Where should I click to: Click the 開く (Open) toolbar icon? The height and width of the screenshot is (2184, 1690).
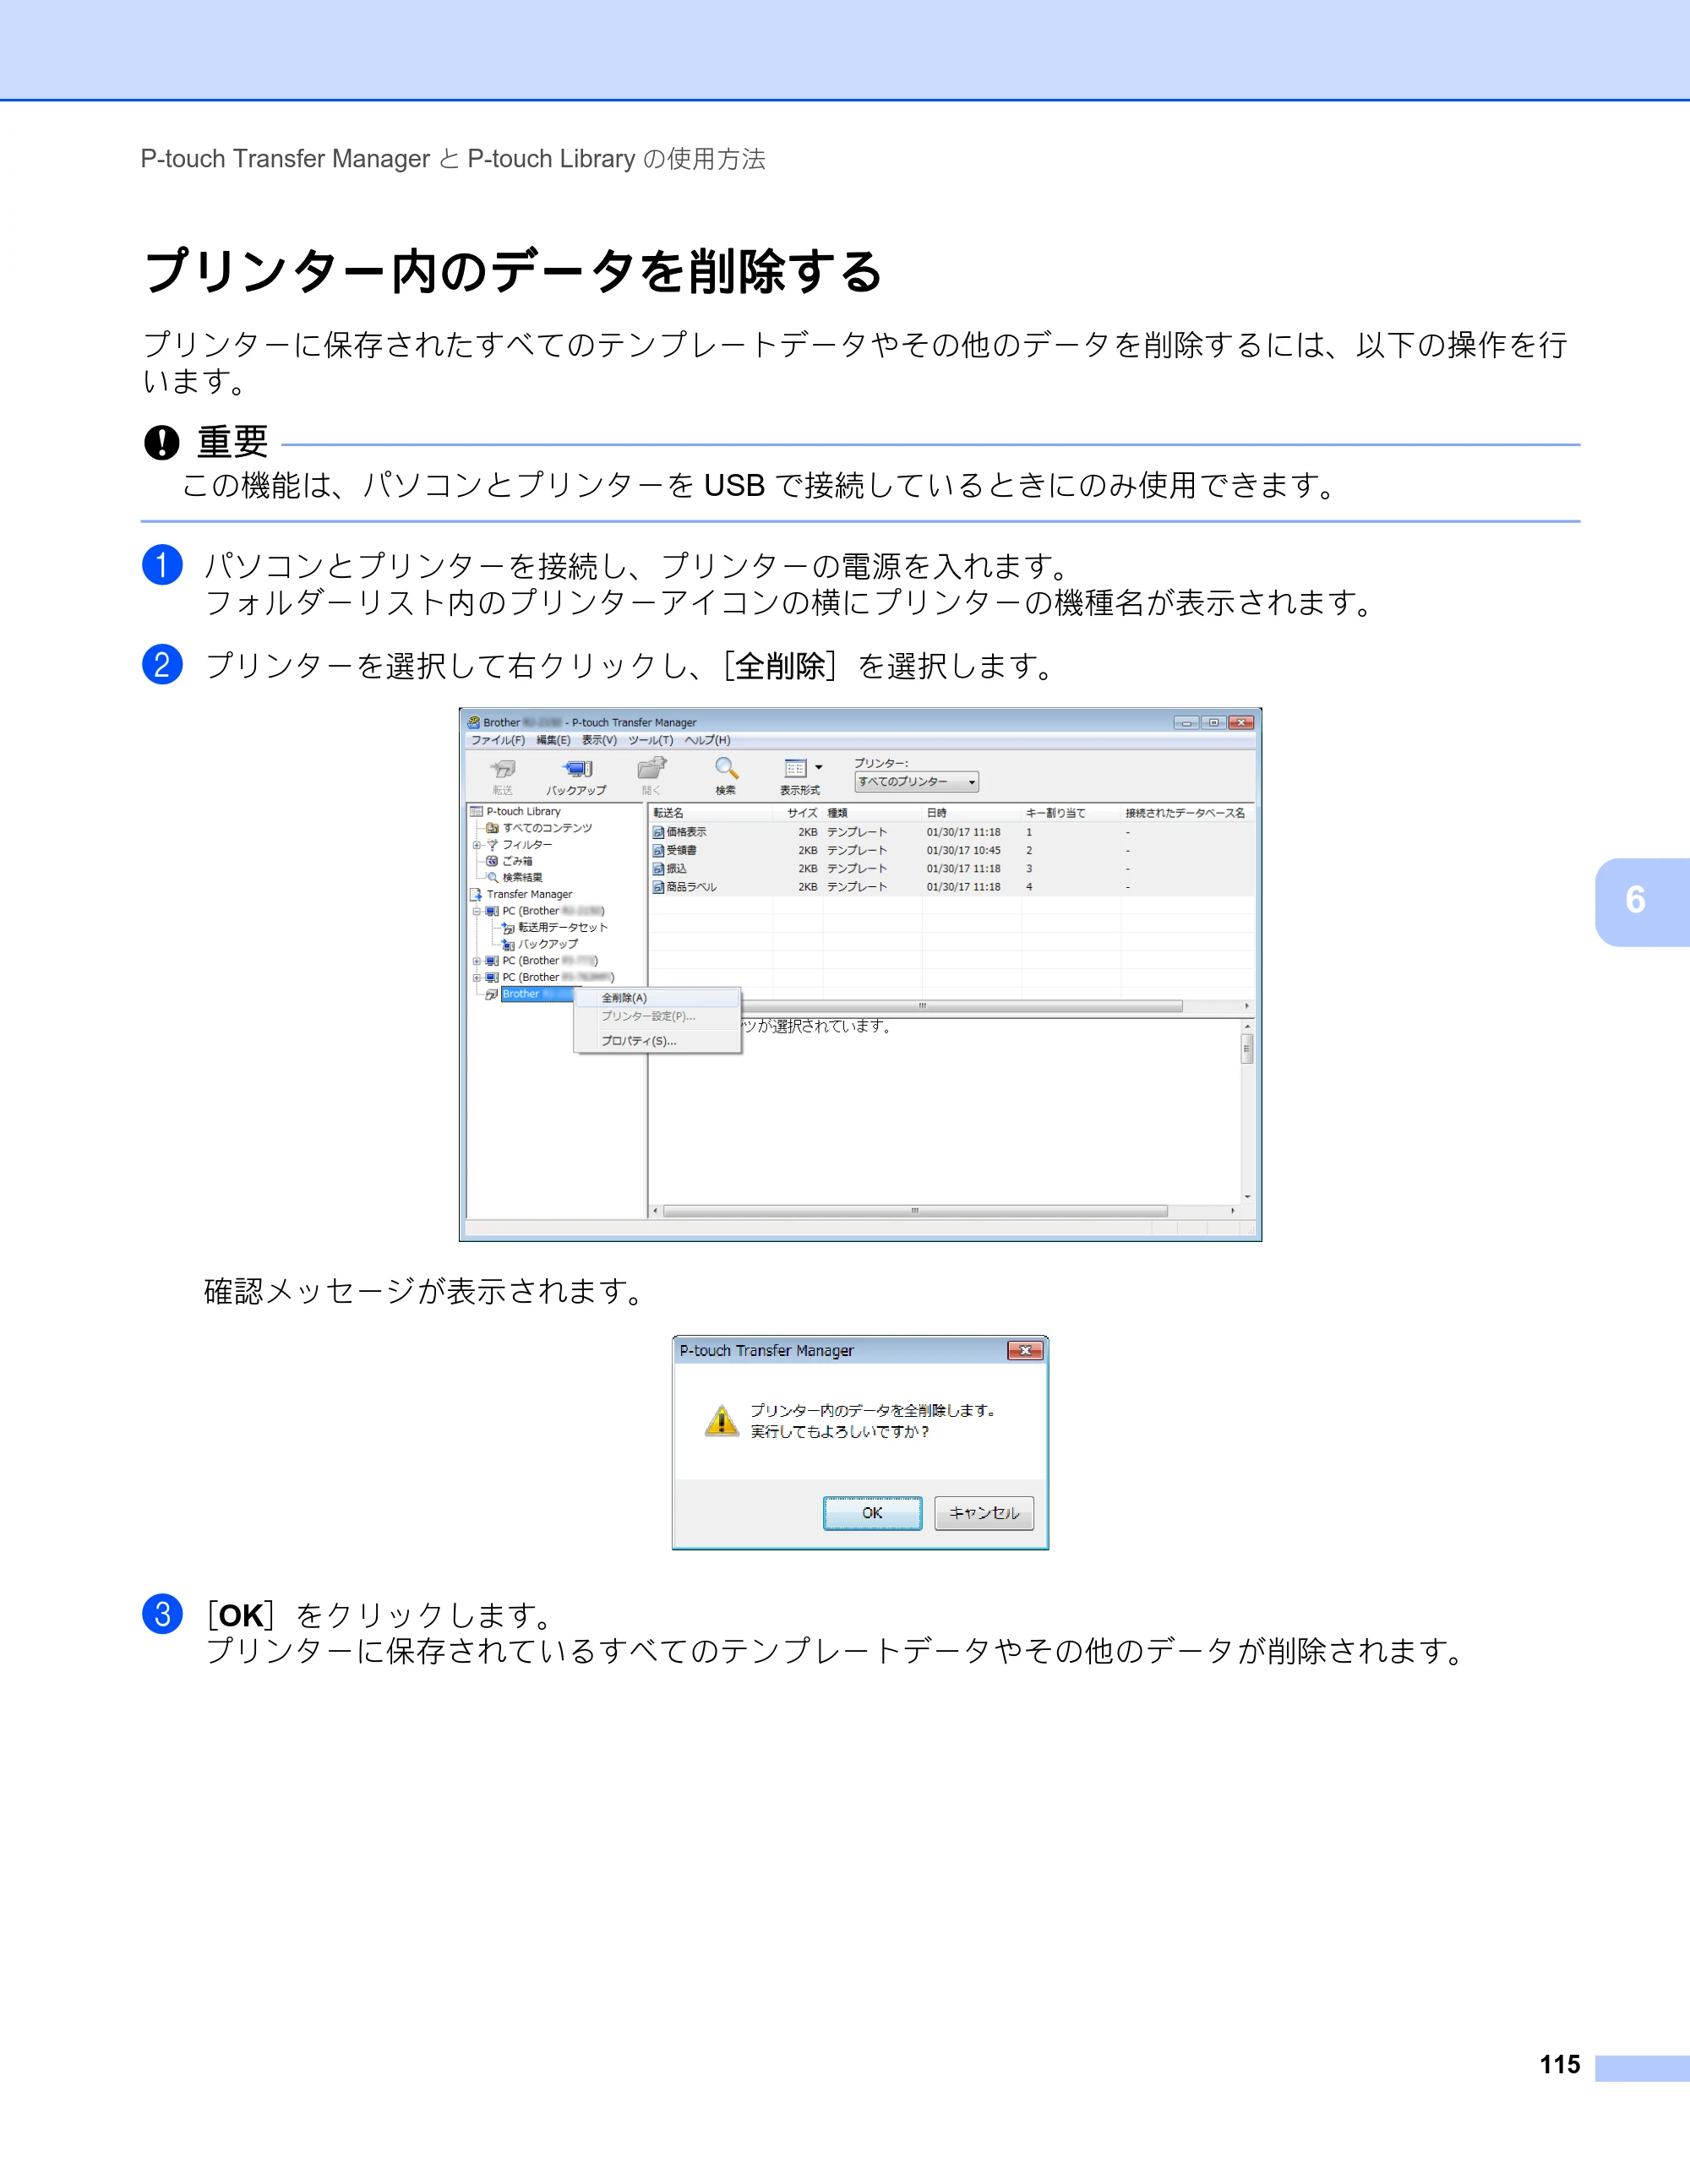[x=652, y=768]
